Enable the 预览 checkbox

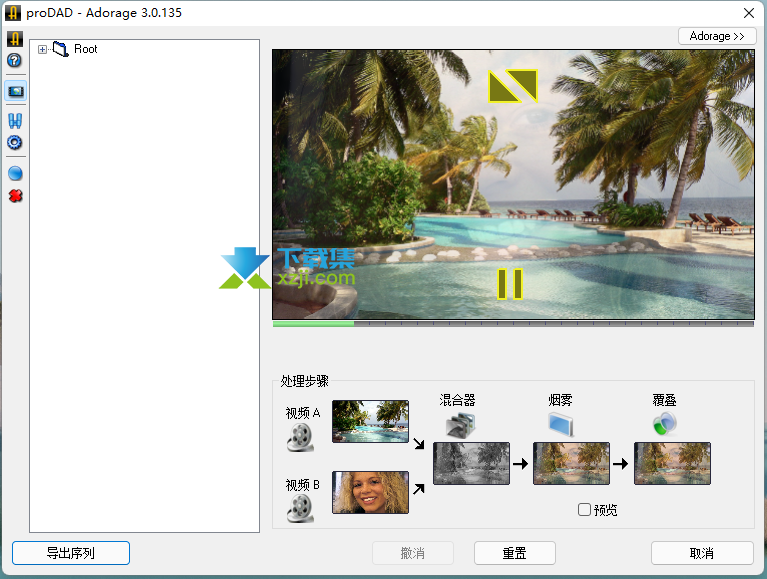click(x=584, y=510)
